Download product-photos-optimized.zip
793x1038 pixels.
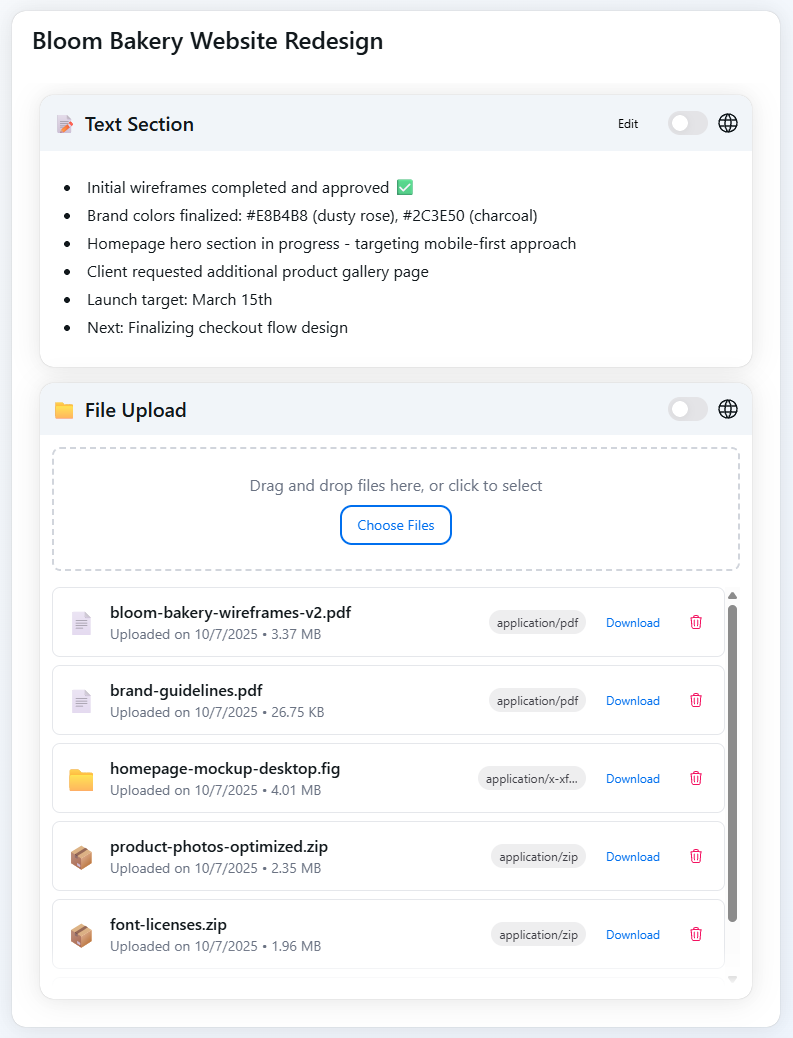pos(632,856)
